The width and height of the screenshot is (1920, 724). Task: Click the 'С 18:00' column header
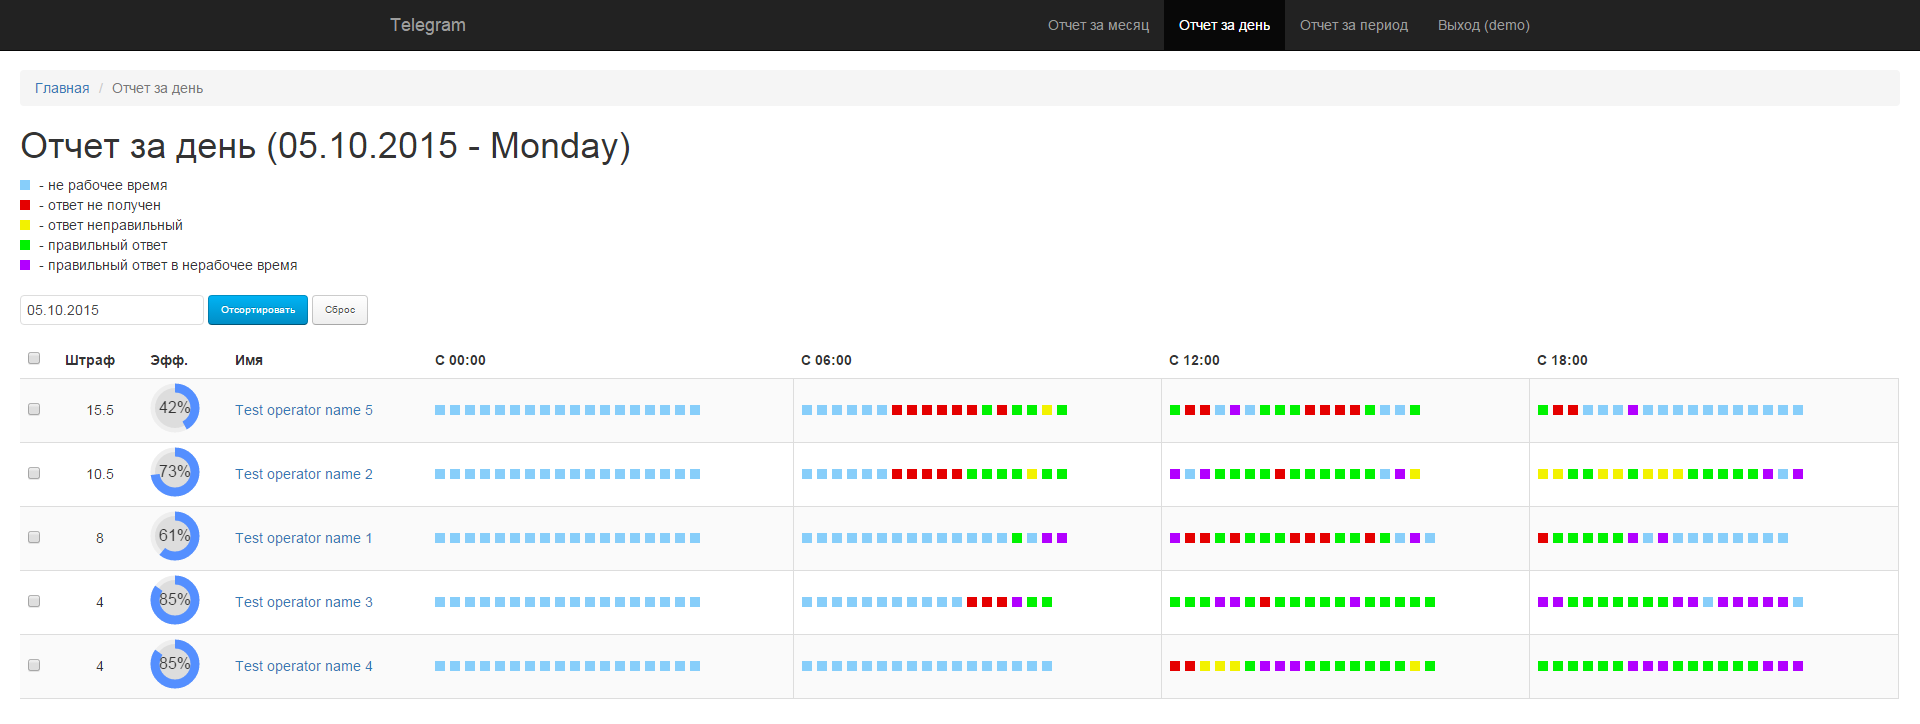(1562, 360)
